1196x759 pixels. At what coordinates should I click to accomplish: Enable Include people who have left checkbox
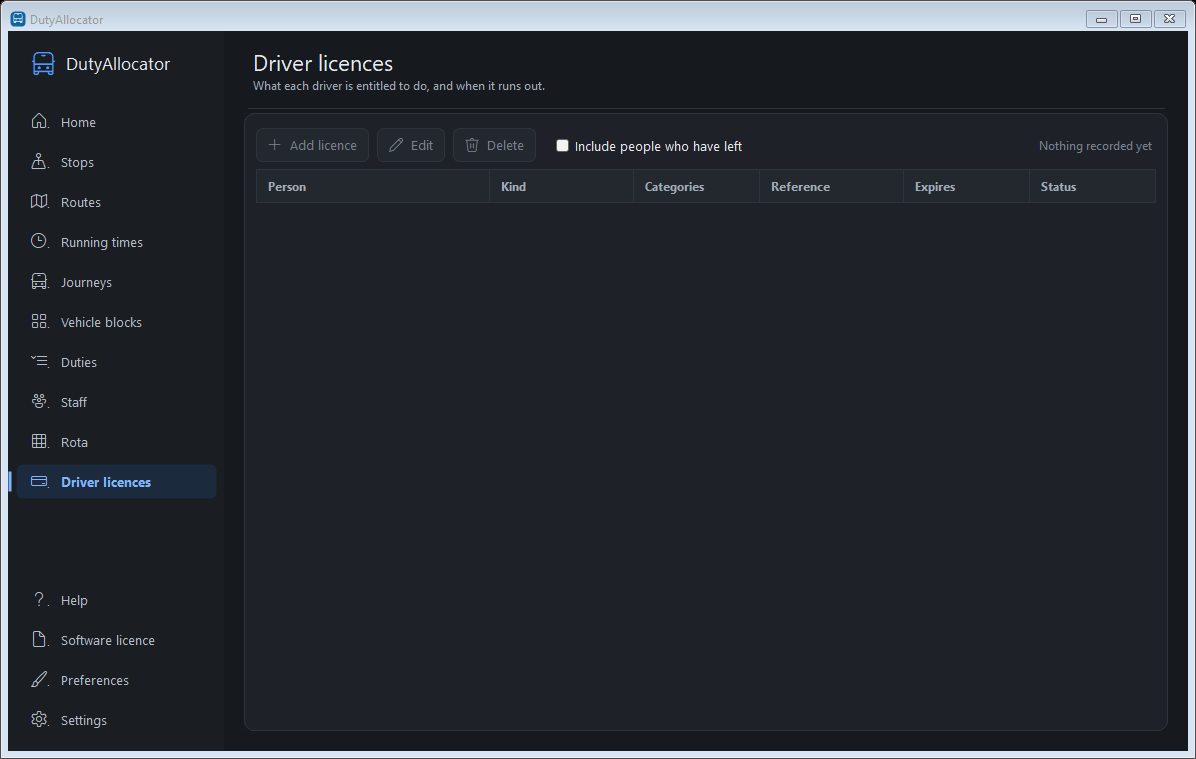point(562,146)
